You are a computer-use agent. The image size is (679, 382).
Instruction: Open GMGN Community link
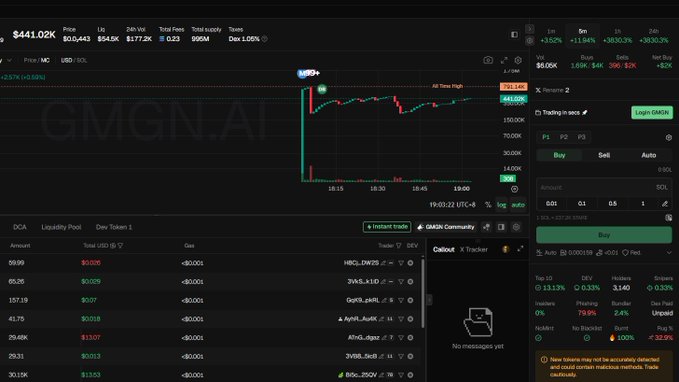tap(446, 227)
